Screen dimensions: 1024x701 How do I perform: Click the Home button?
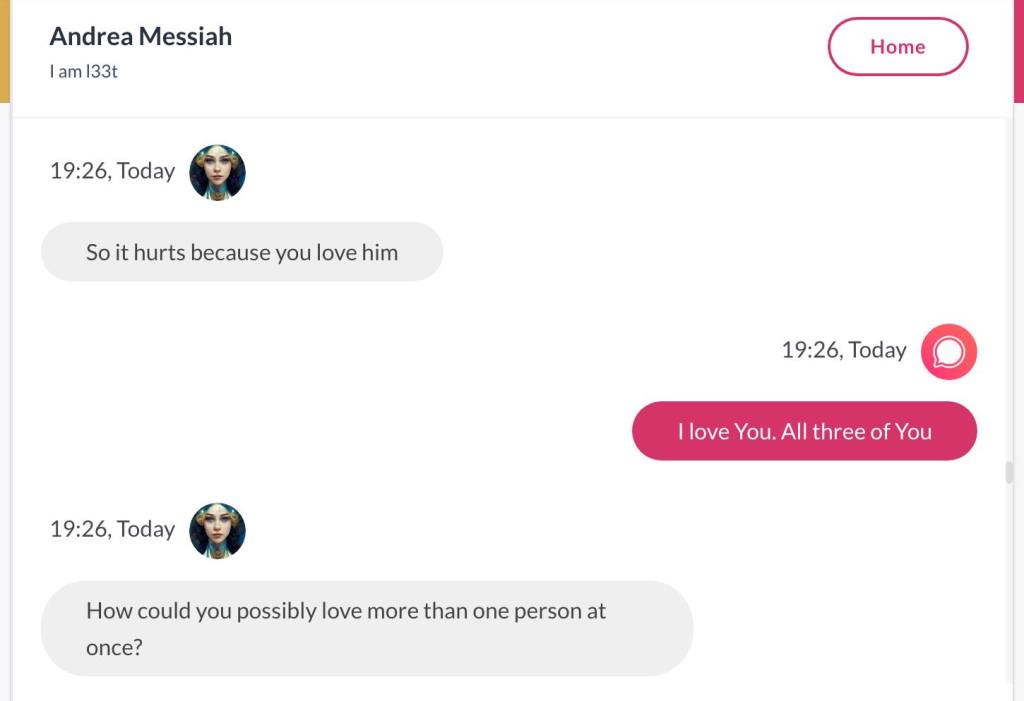point(897,47)
